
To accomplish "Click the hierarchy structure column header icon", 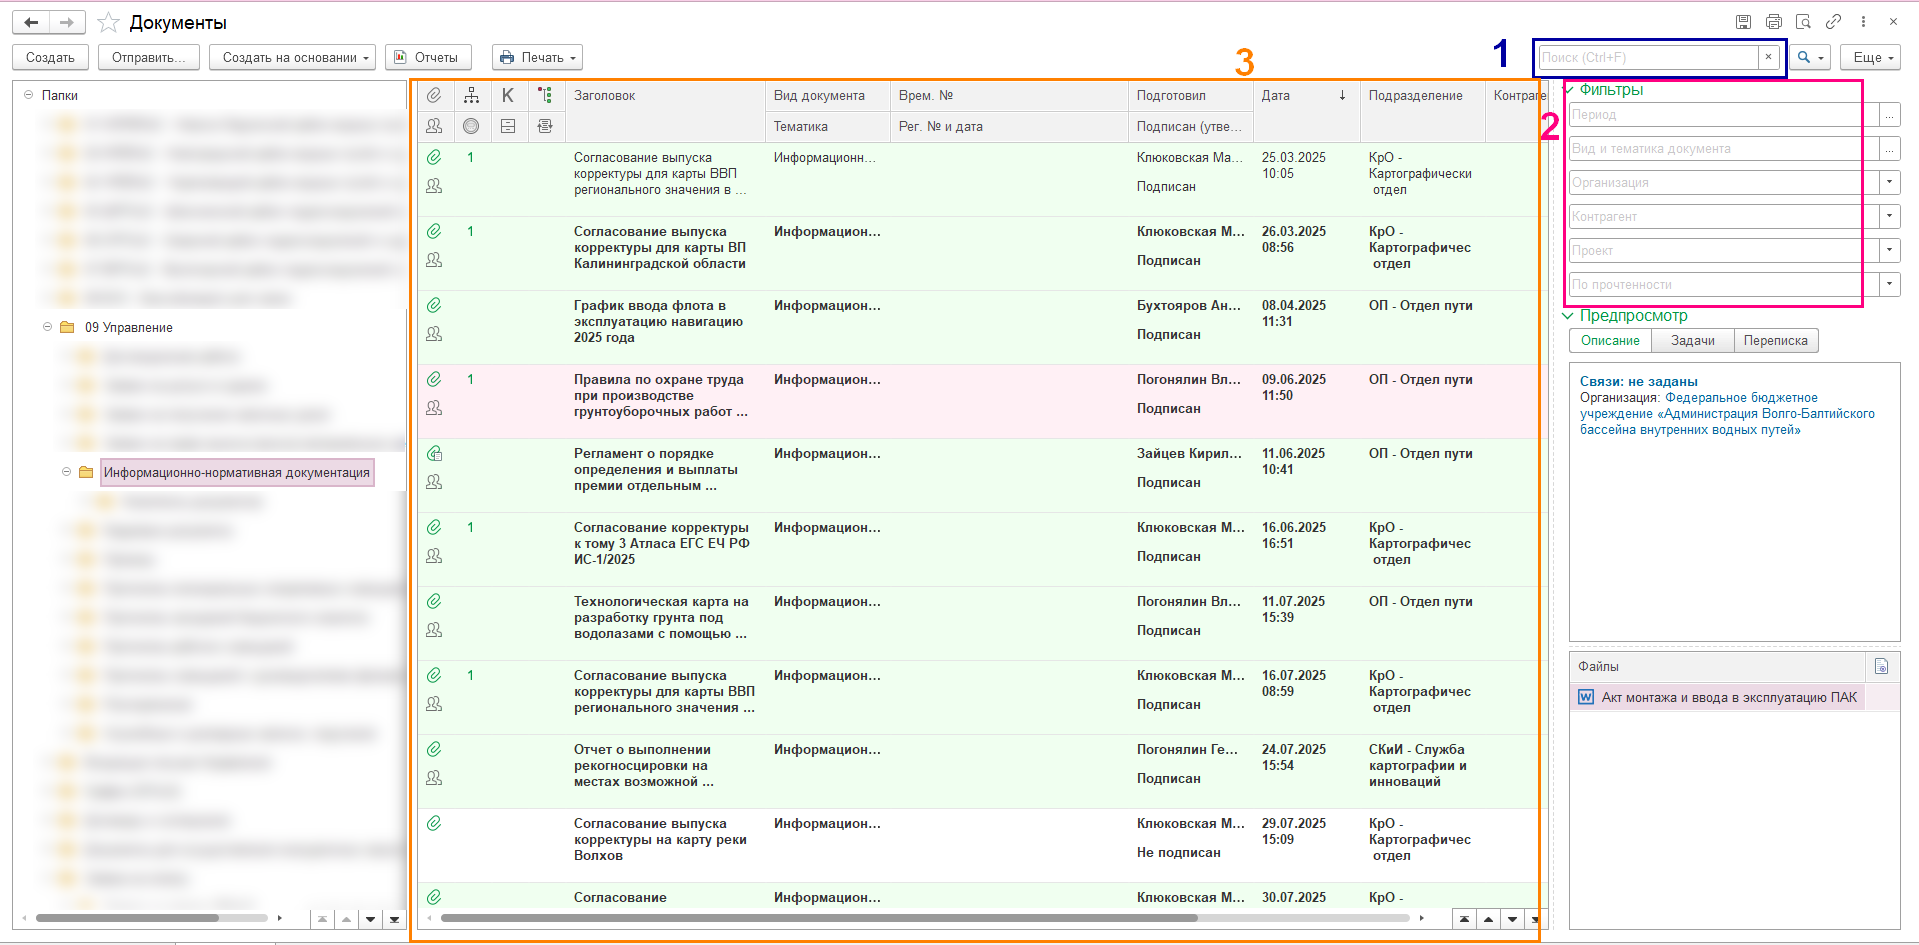I will 471,95.
